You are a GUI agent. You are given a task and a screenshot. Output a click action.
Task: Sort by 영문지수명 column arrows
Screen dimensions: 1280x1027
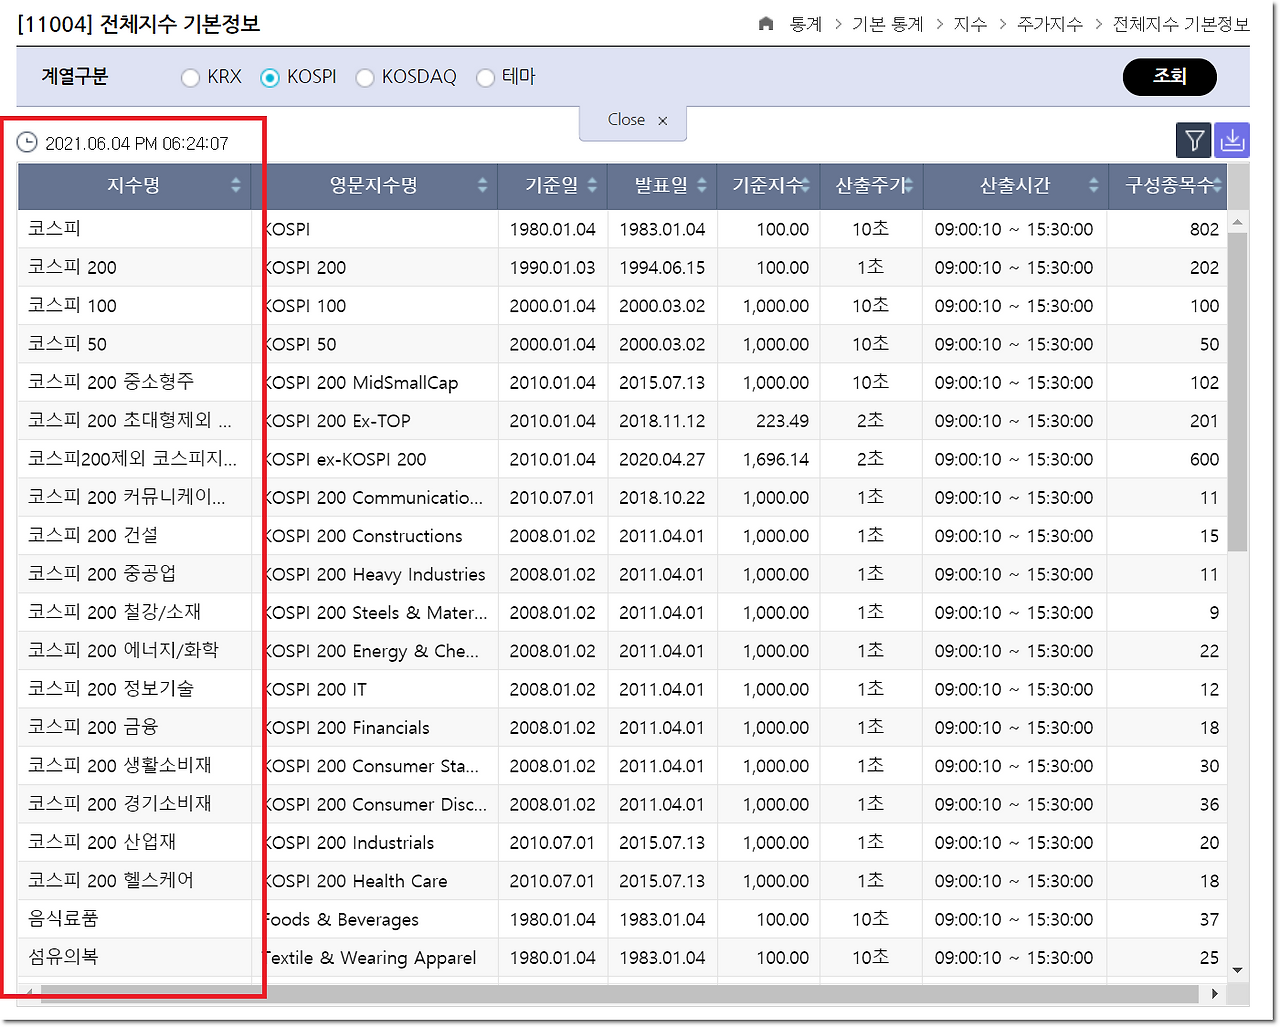tap(483, 185)
